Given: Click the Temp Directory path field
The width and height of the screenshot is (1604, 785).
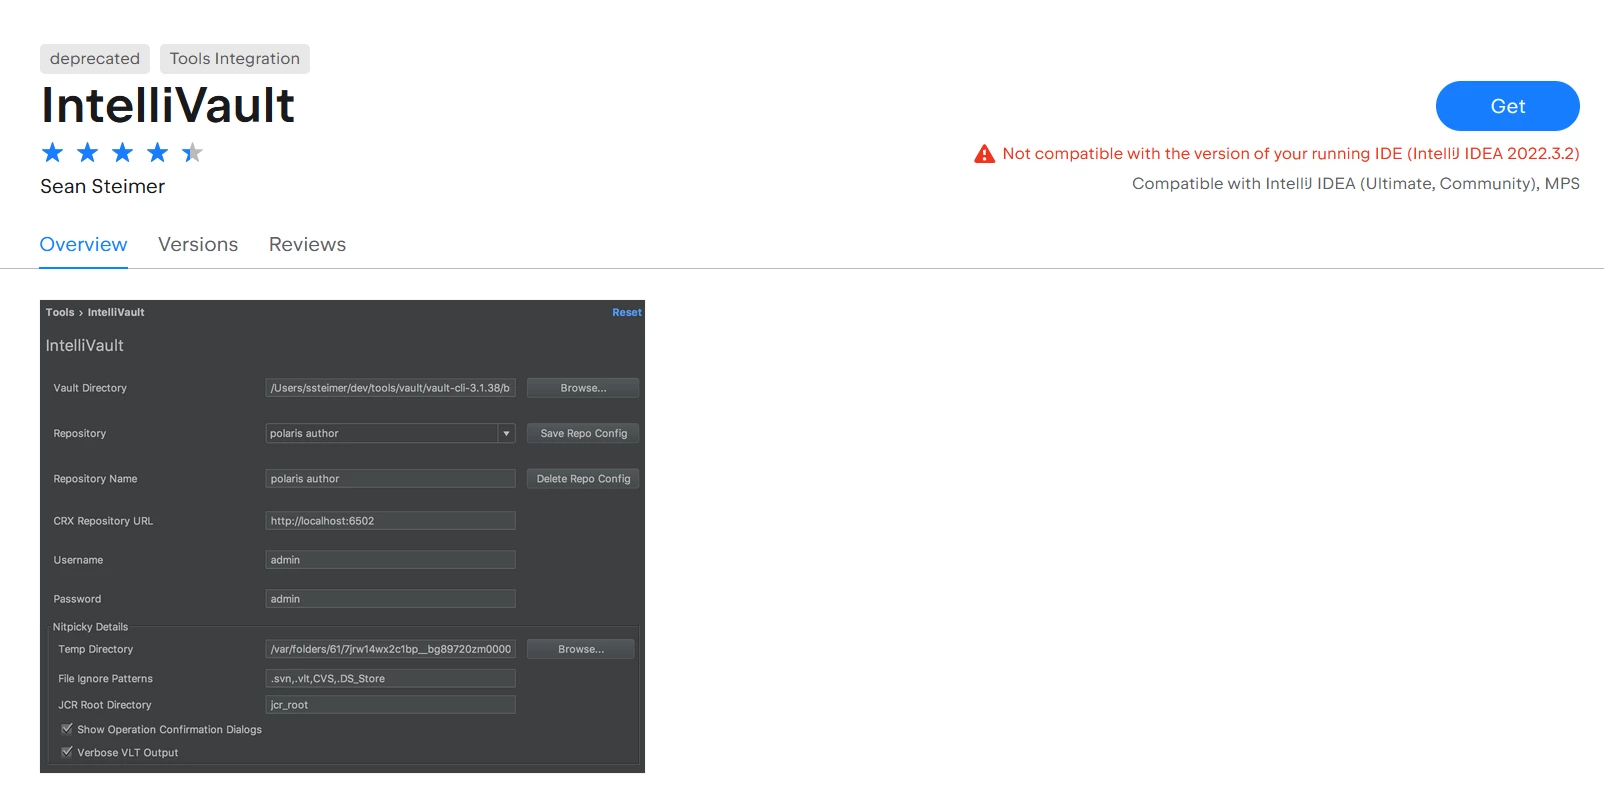Looking at the screenshot, I should coord(390,649).
